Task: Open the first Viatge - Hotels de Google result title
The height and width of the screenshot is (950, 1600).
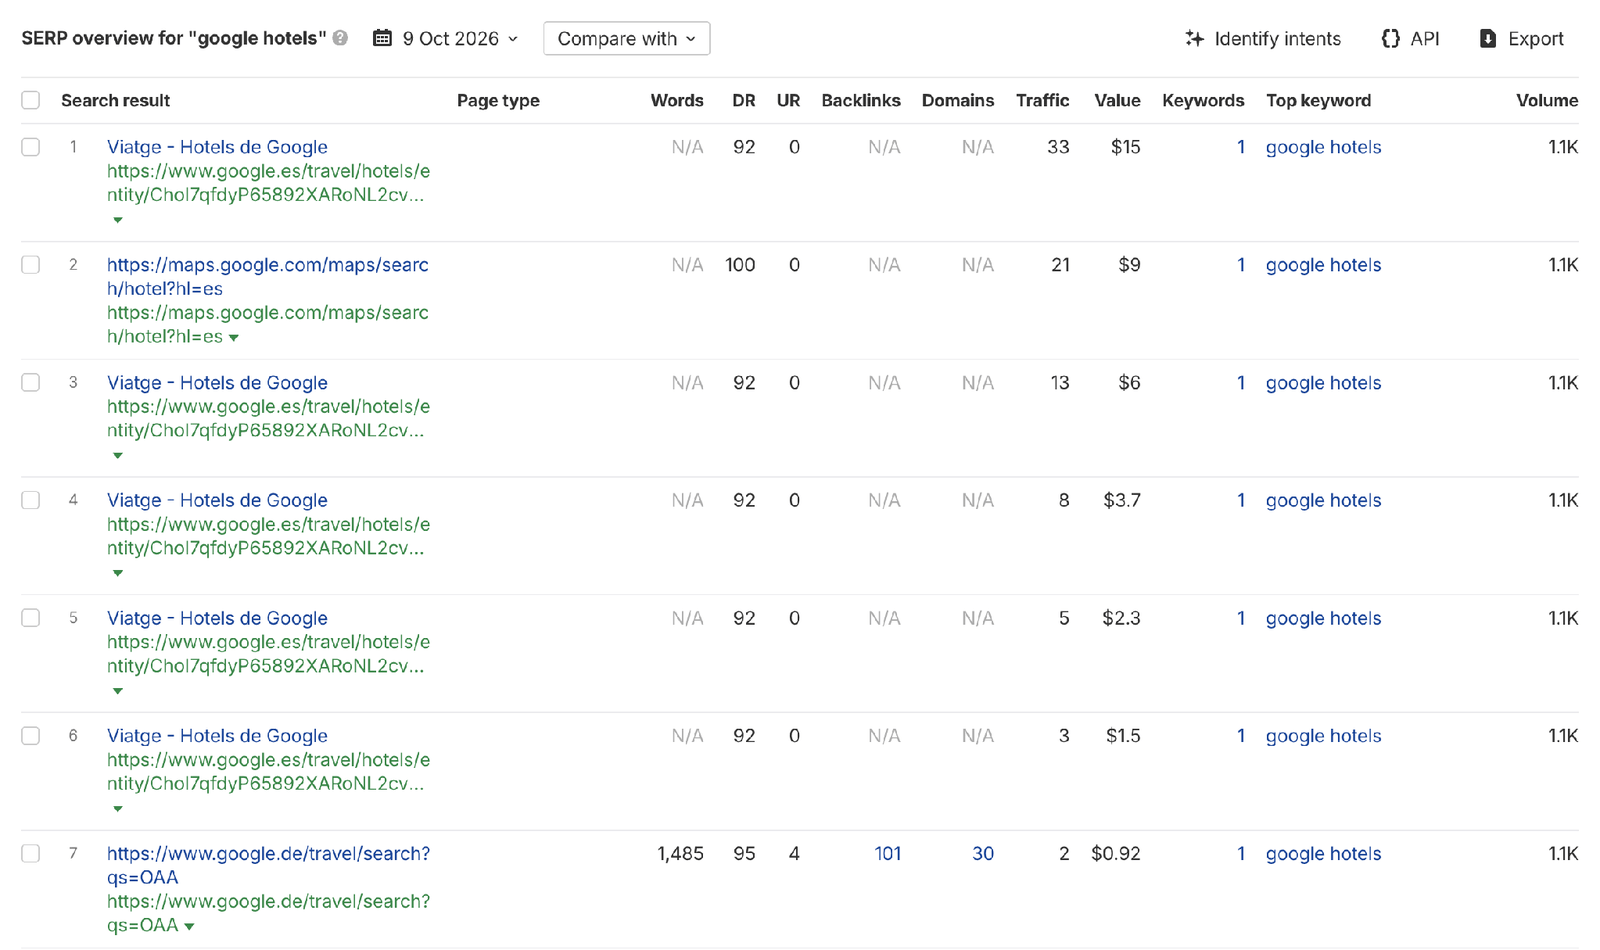Action: 217,147
